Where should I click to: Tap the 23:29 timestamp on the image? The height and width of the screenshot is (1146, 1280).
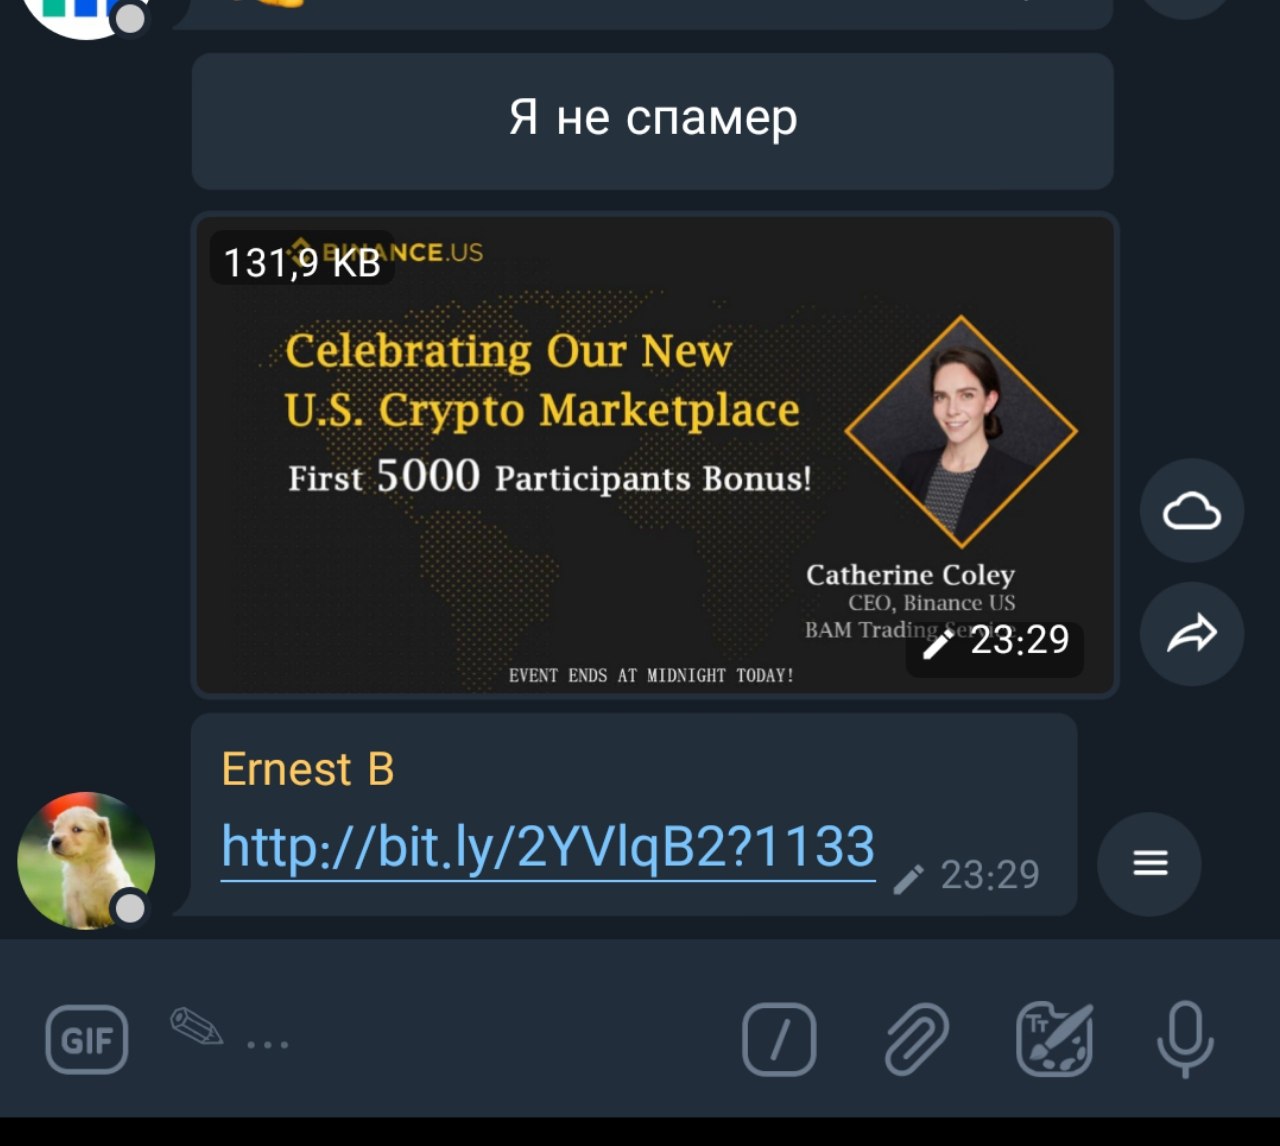pos(1020,640)
